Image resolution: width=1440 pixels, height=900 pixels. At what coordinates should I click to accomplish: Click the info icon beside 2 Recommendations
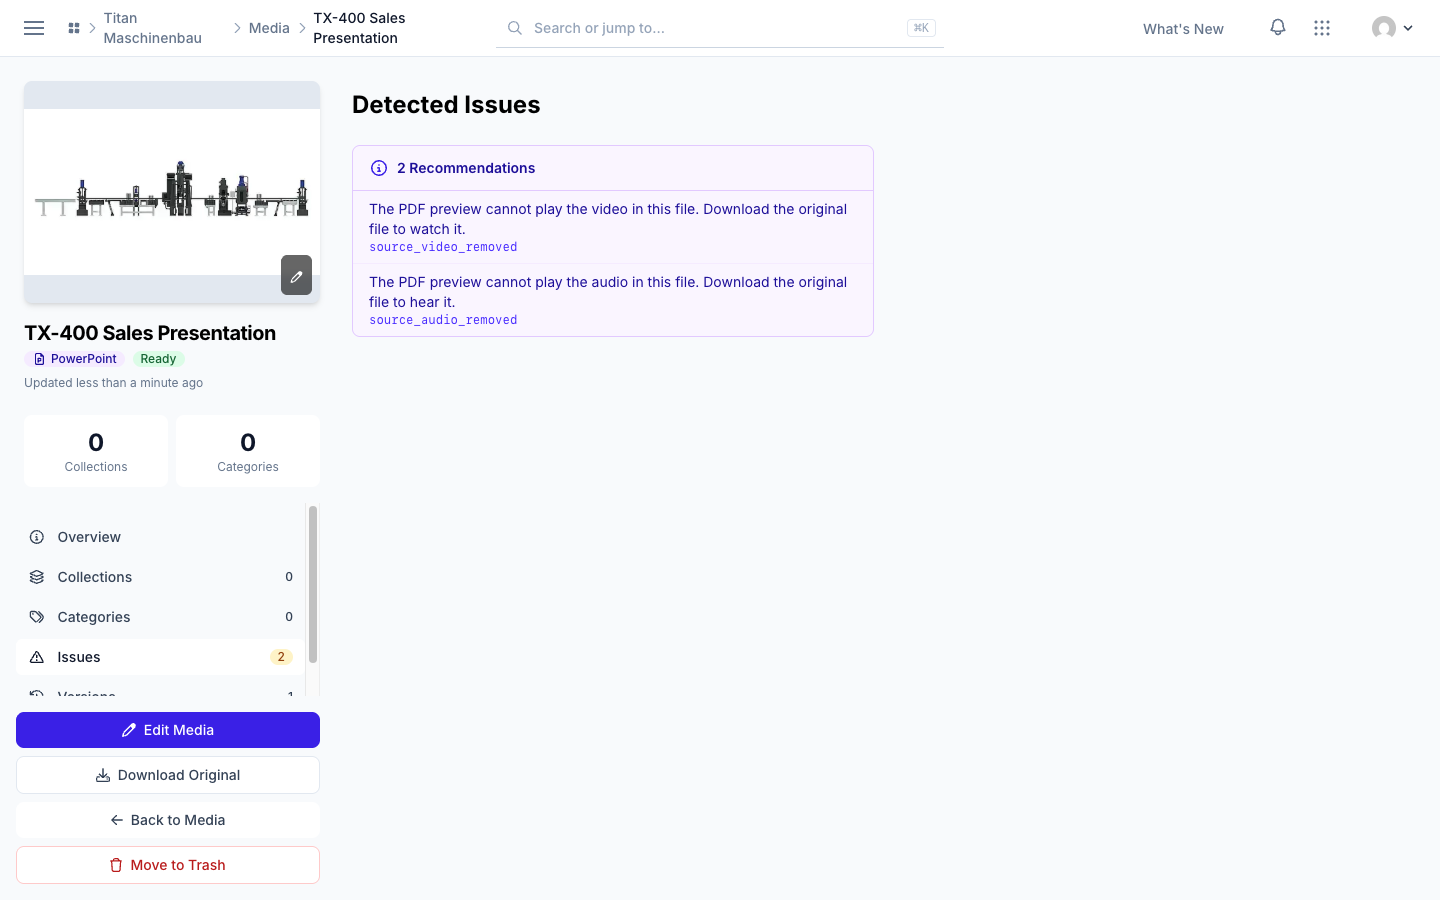(379, 168)
